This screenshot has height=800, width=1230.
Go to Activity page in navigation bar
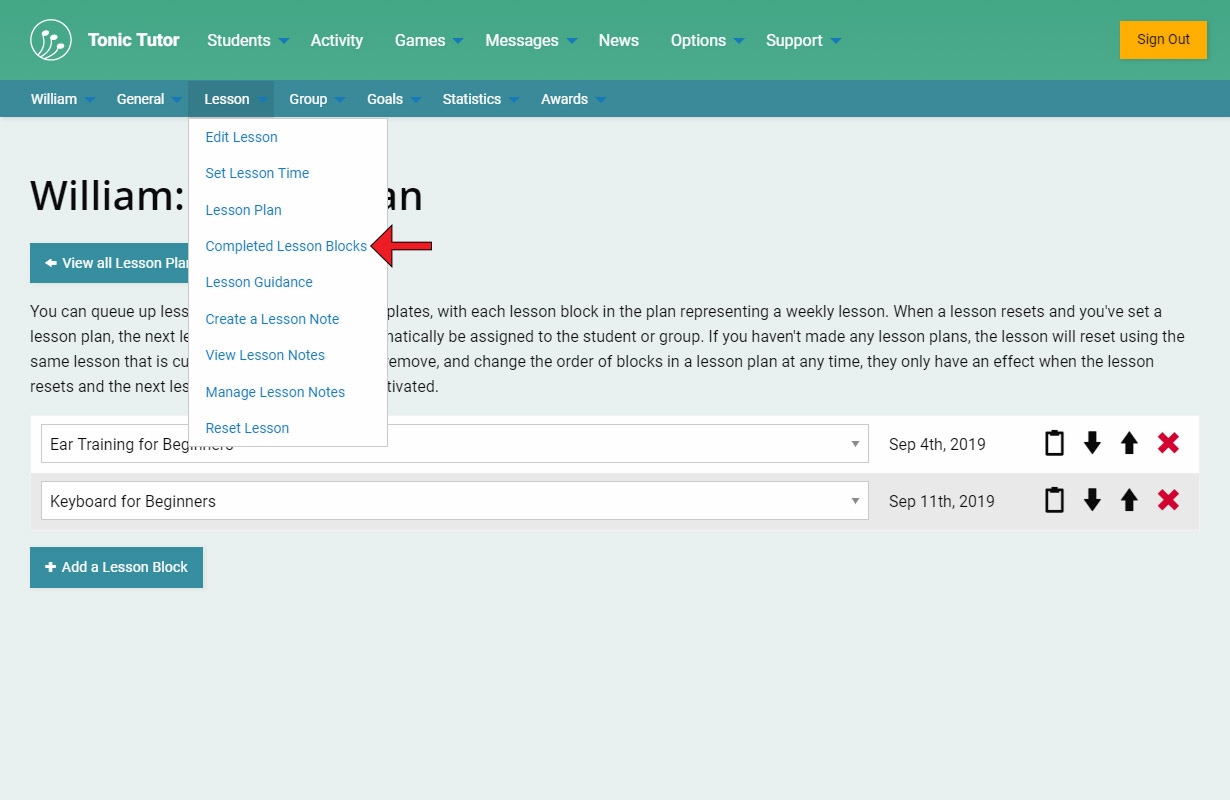pyautogui.click(x=336, y=40)
